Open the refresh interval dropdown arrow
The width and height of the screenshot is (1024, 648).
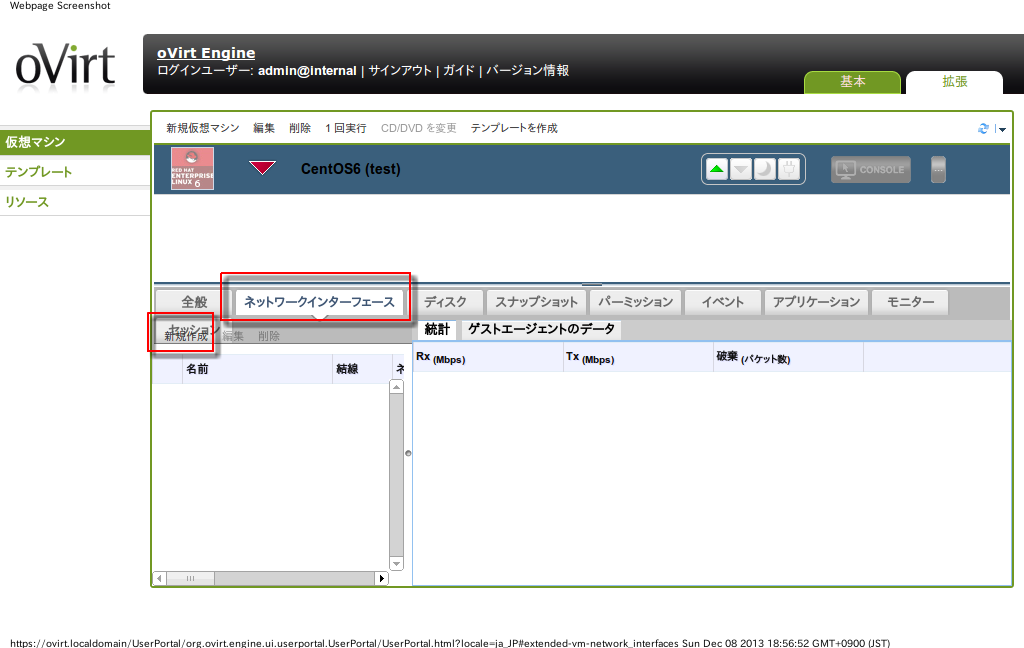click(x=1002, y=129)
